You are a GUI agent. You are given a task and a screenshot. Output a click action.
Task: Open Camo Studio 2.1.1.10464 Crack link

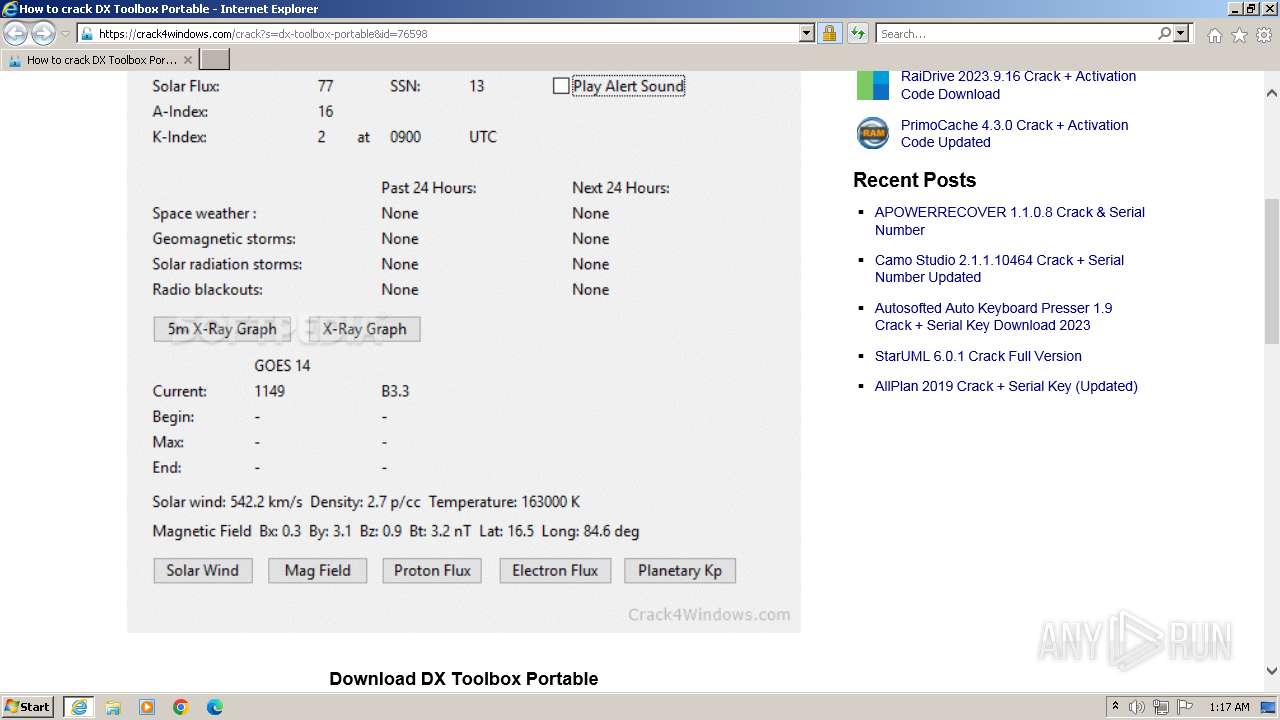(x=999, y=268)
